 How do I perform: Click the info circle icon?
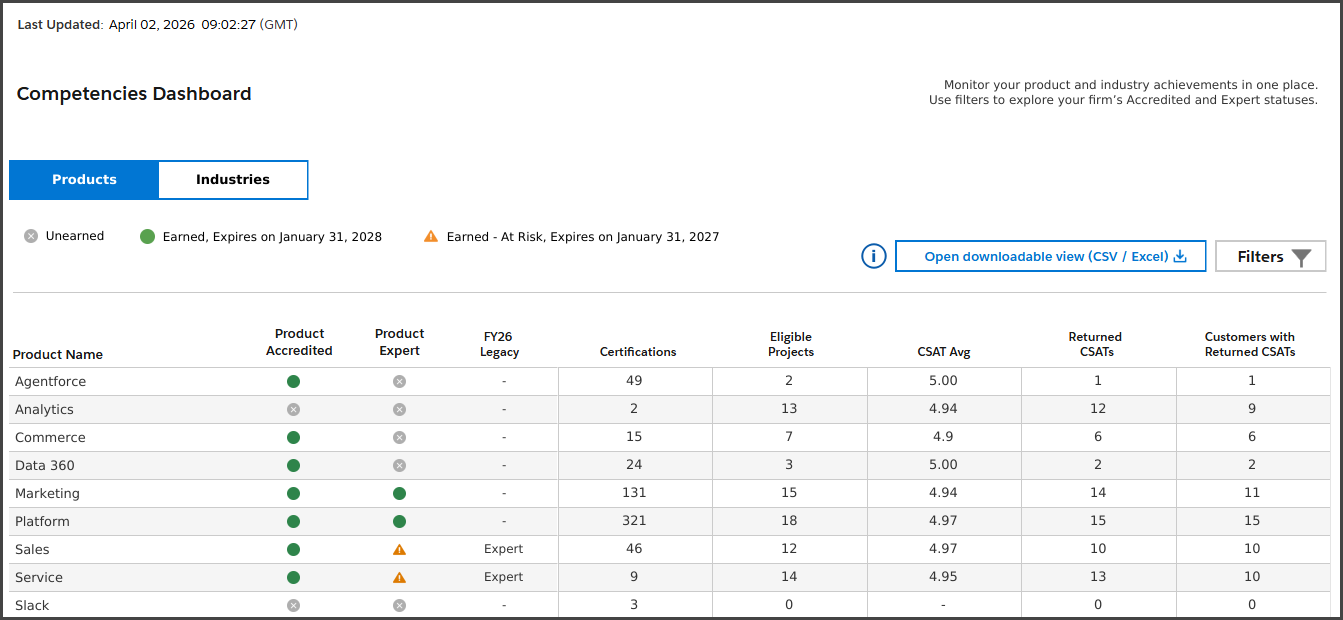[x=874, y=257]
